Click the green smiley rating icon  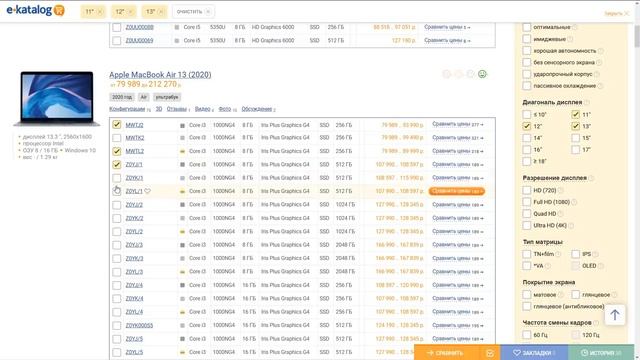pos(482,74)
